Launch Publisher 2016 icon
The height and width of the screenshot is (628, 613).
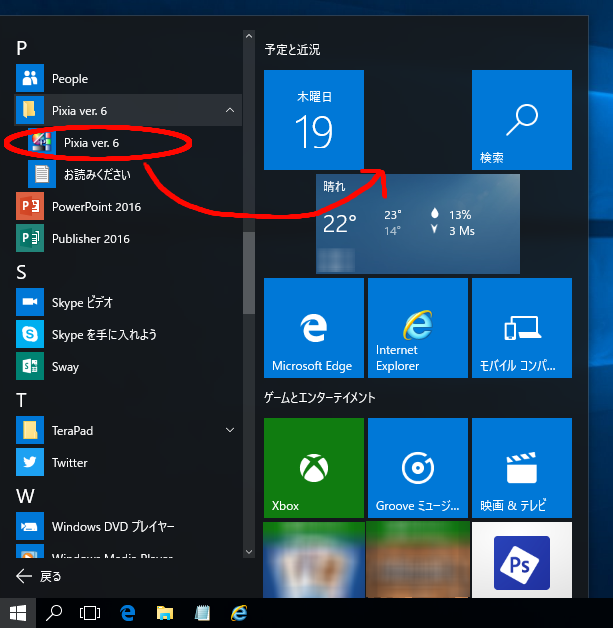coord(30,238)
